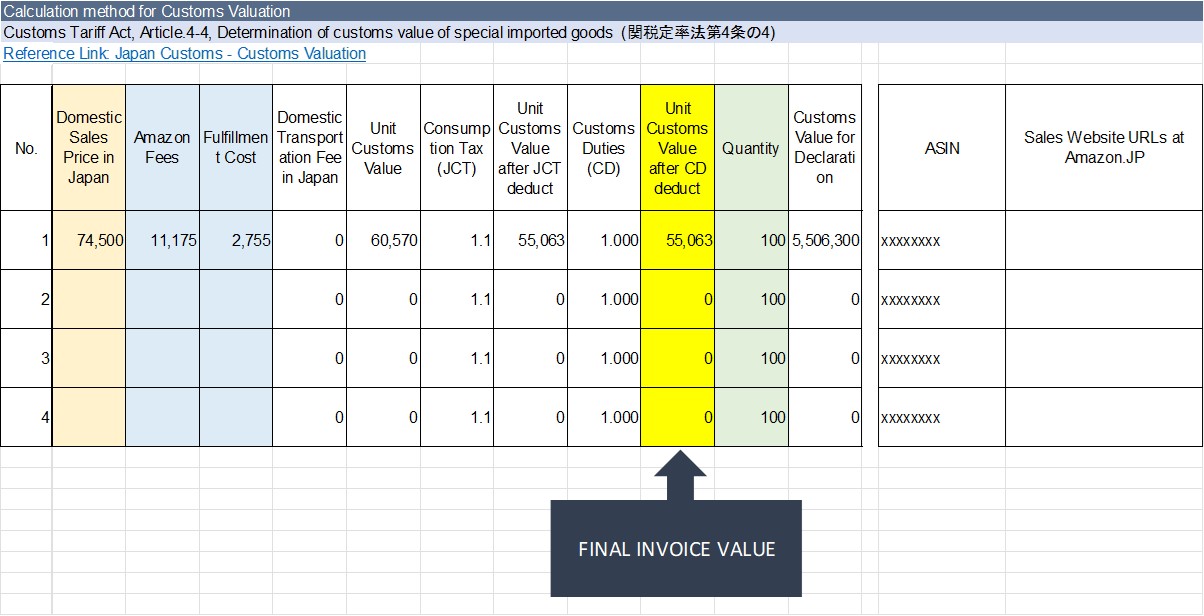Select the ASIN cell for row 1
This screenshot has height=616, width=1204.
point(940,241)
